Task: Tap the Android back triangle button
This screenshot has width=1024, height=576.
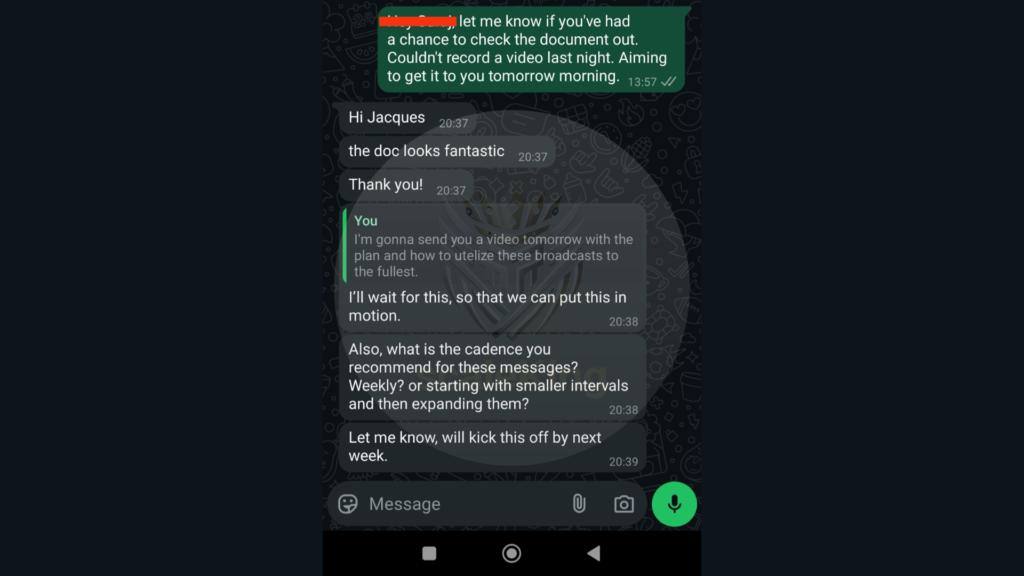Action: [594, 554]
